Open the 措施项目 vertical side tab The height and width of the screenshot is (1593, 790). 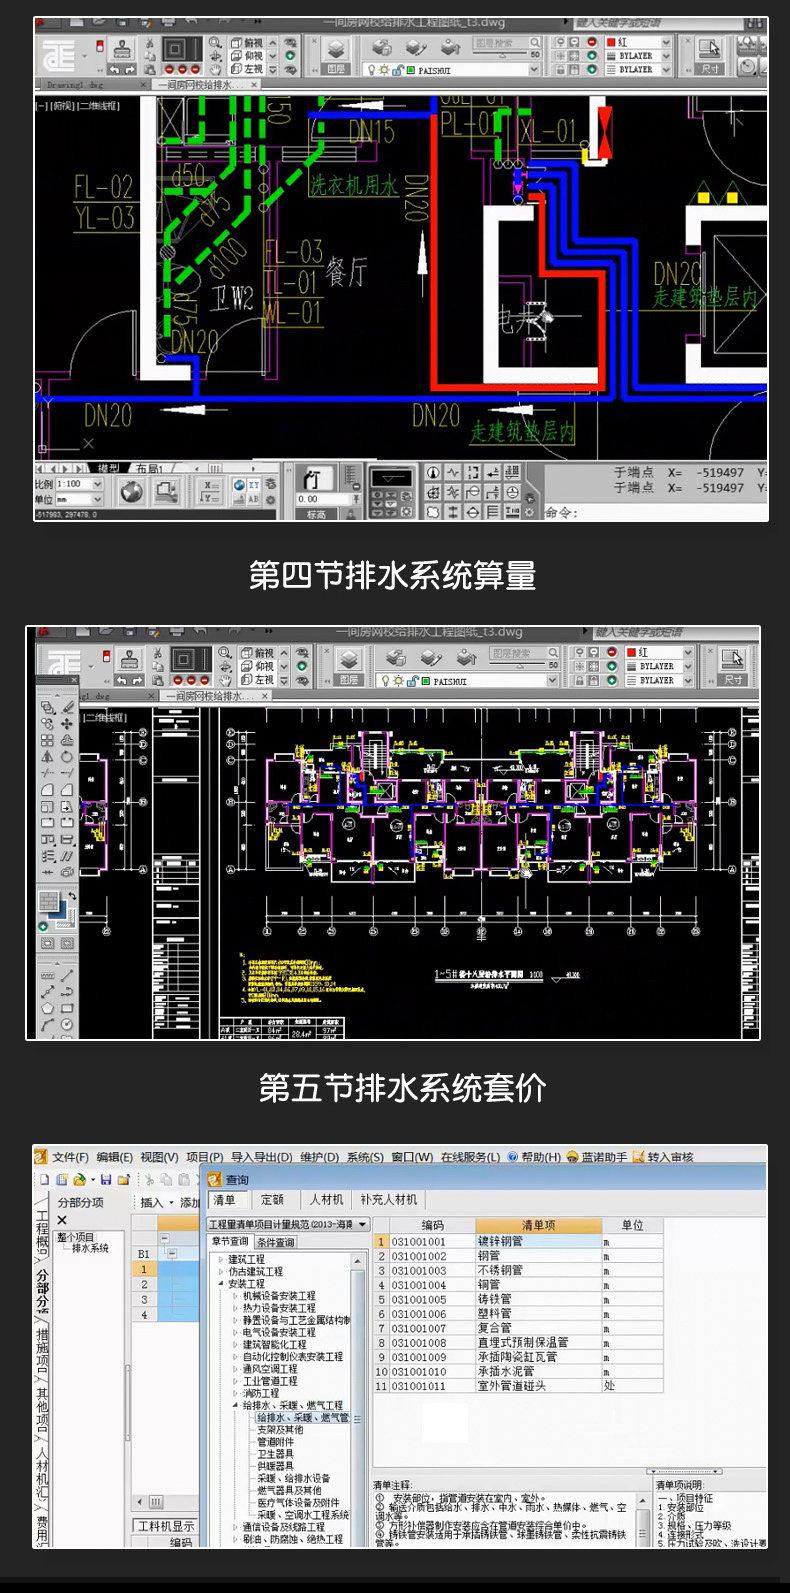pos(42,1349)
